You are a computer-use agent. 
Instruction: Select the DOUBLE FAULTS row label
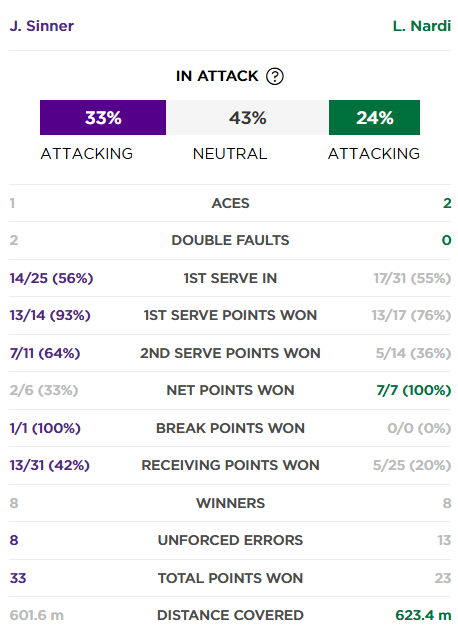(230, 240)
